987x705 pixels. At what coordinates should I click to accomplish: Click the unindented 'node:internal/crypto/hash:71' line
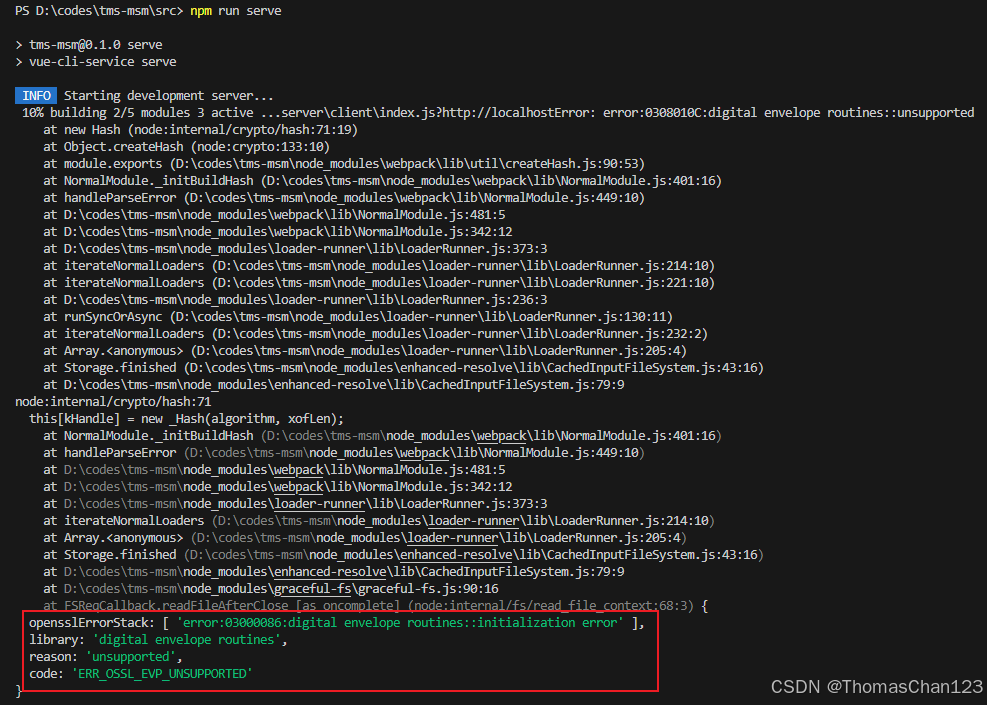tap(113, 402)
